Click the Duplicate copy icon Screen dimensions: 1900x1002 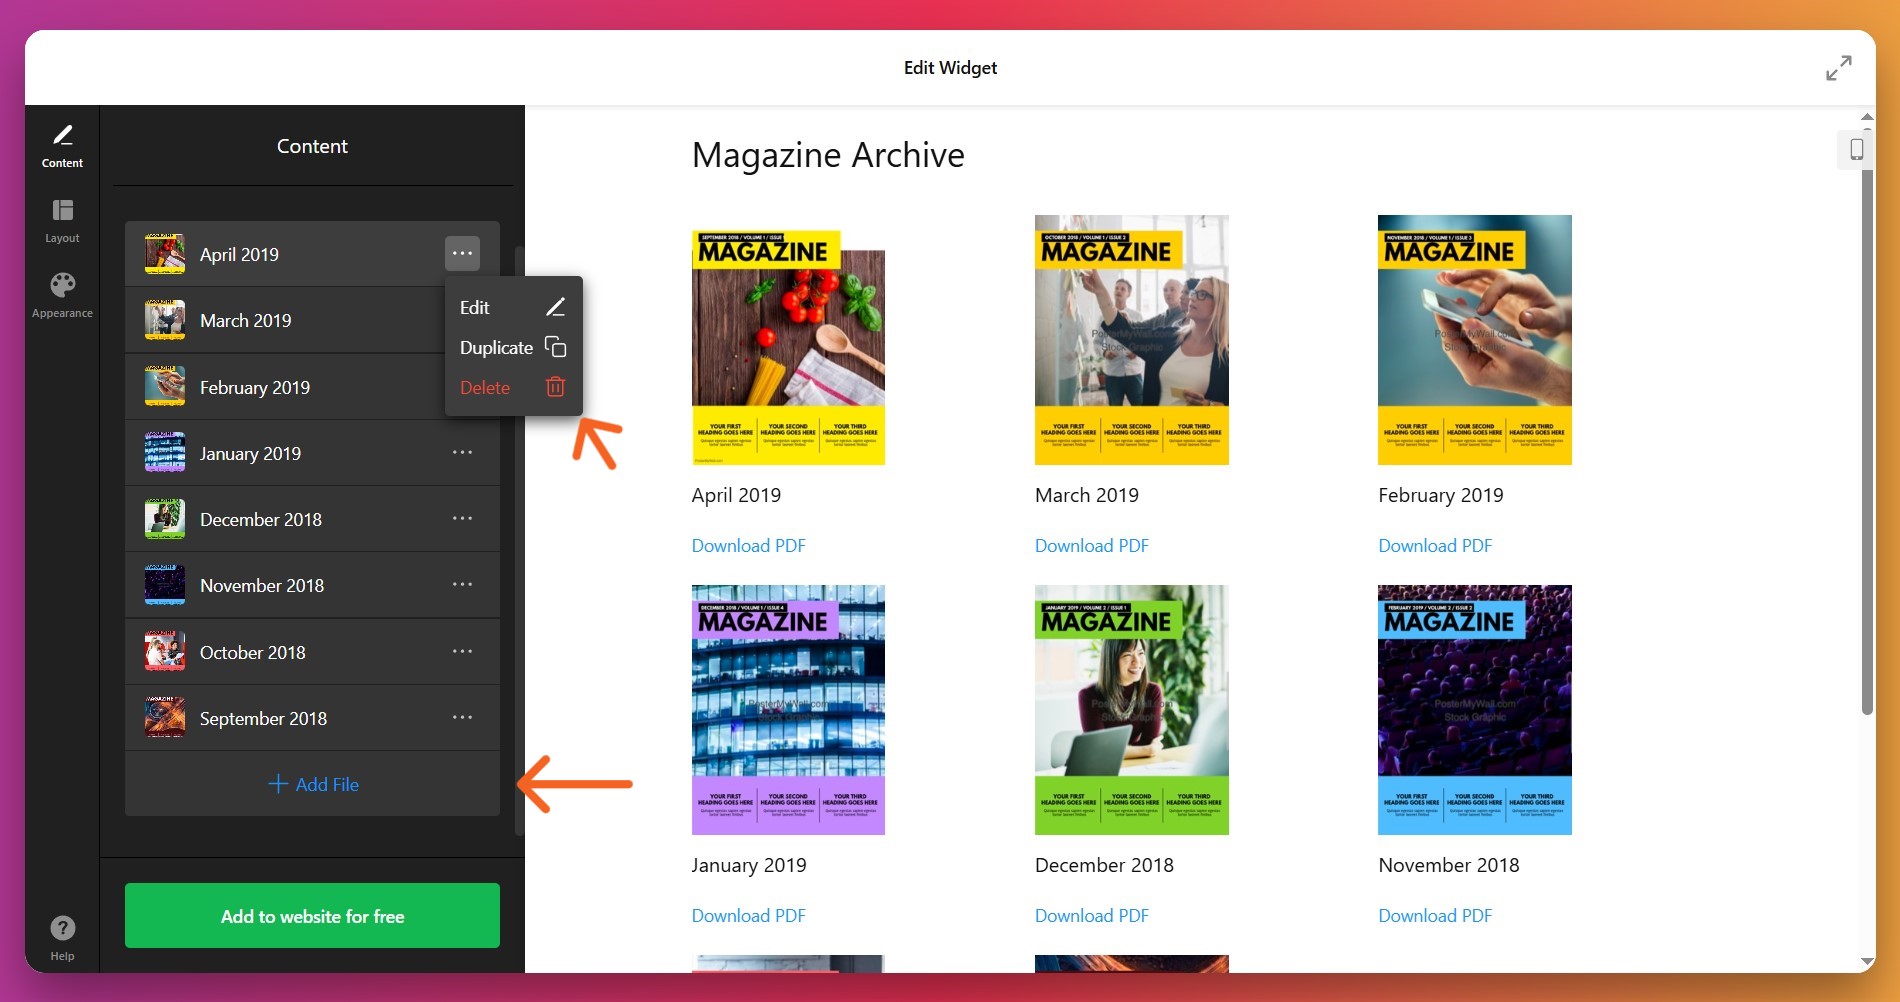tap(556, 347)
